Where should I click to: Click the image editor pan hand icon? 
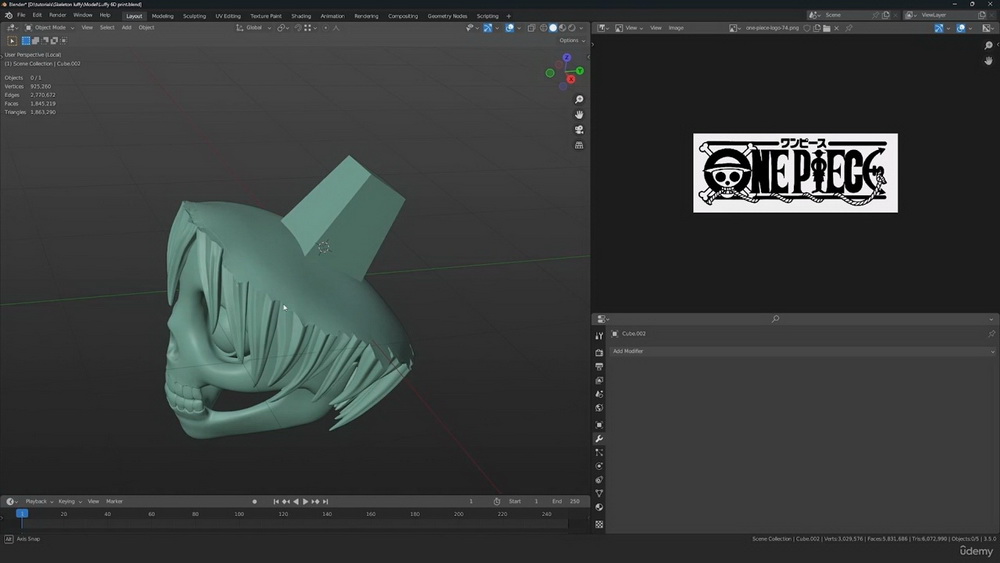pyautogui.click(x=989, y=61)
